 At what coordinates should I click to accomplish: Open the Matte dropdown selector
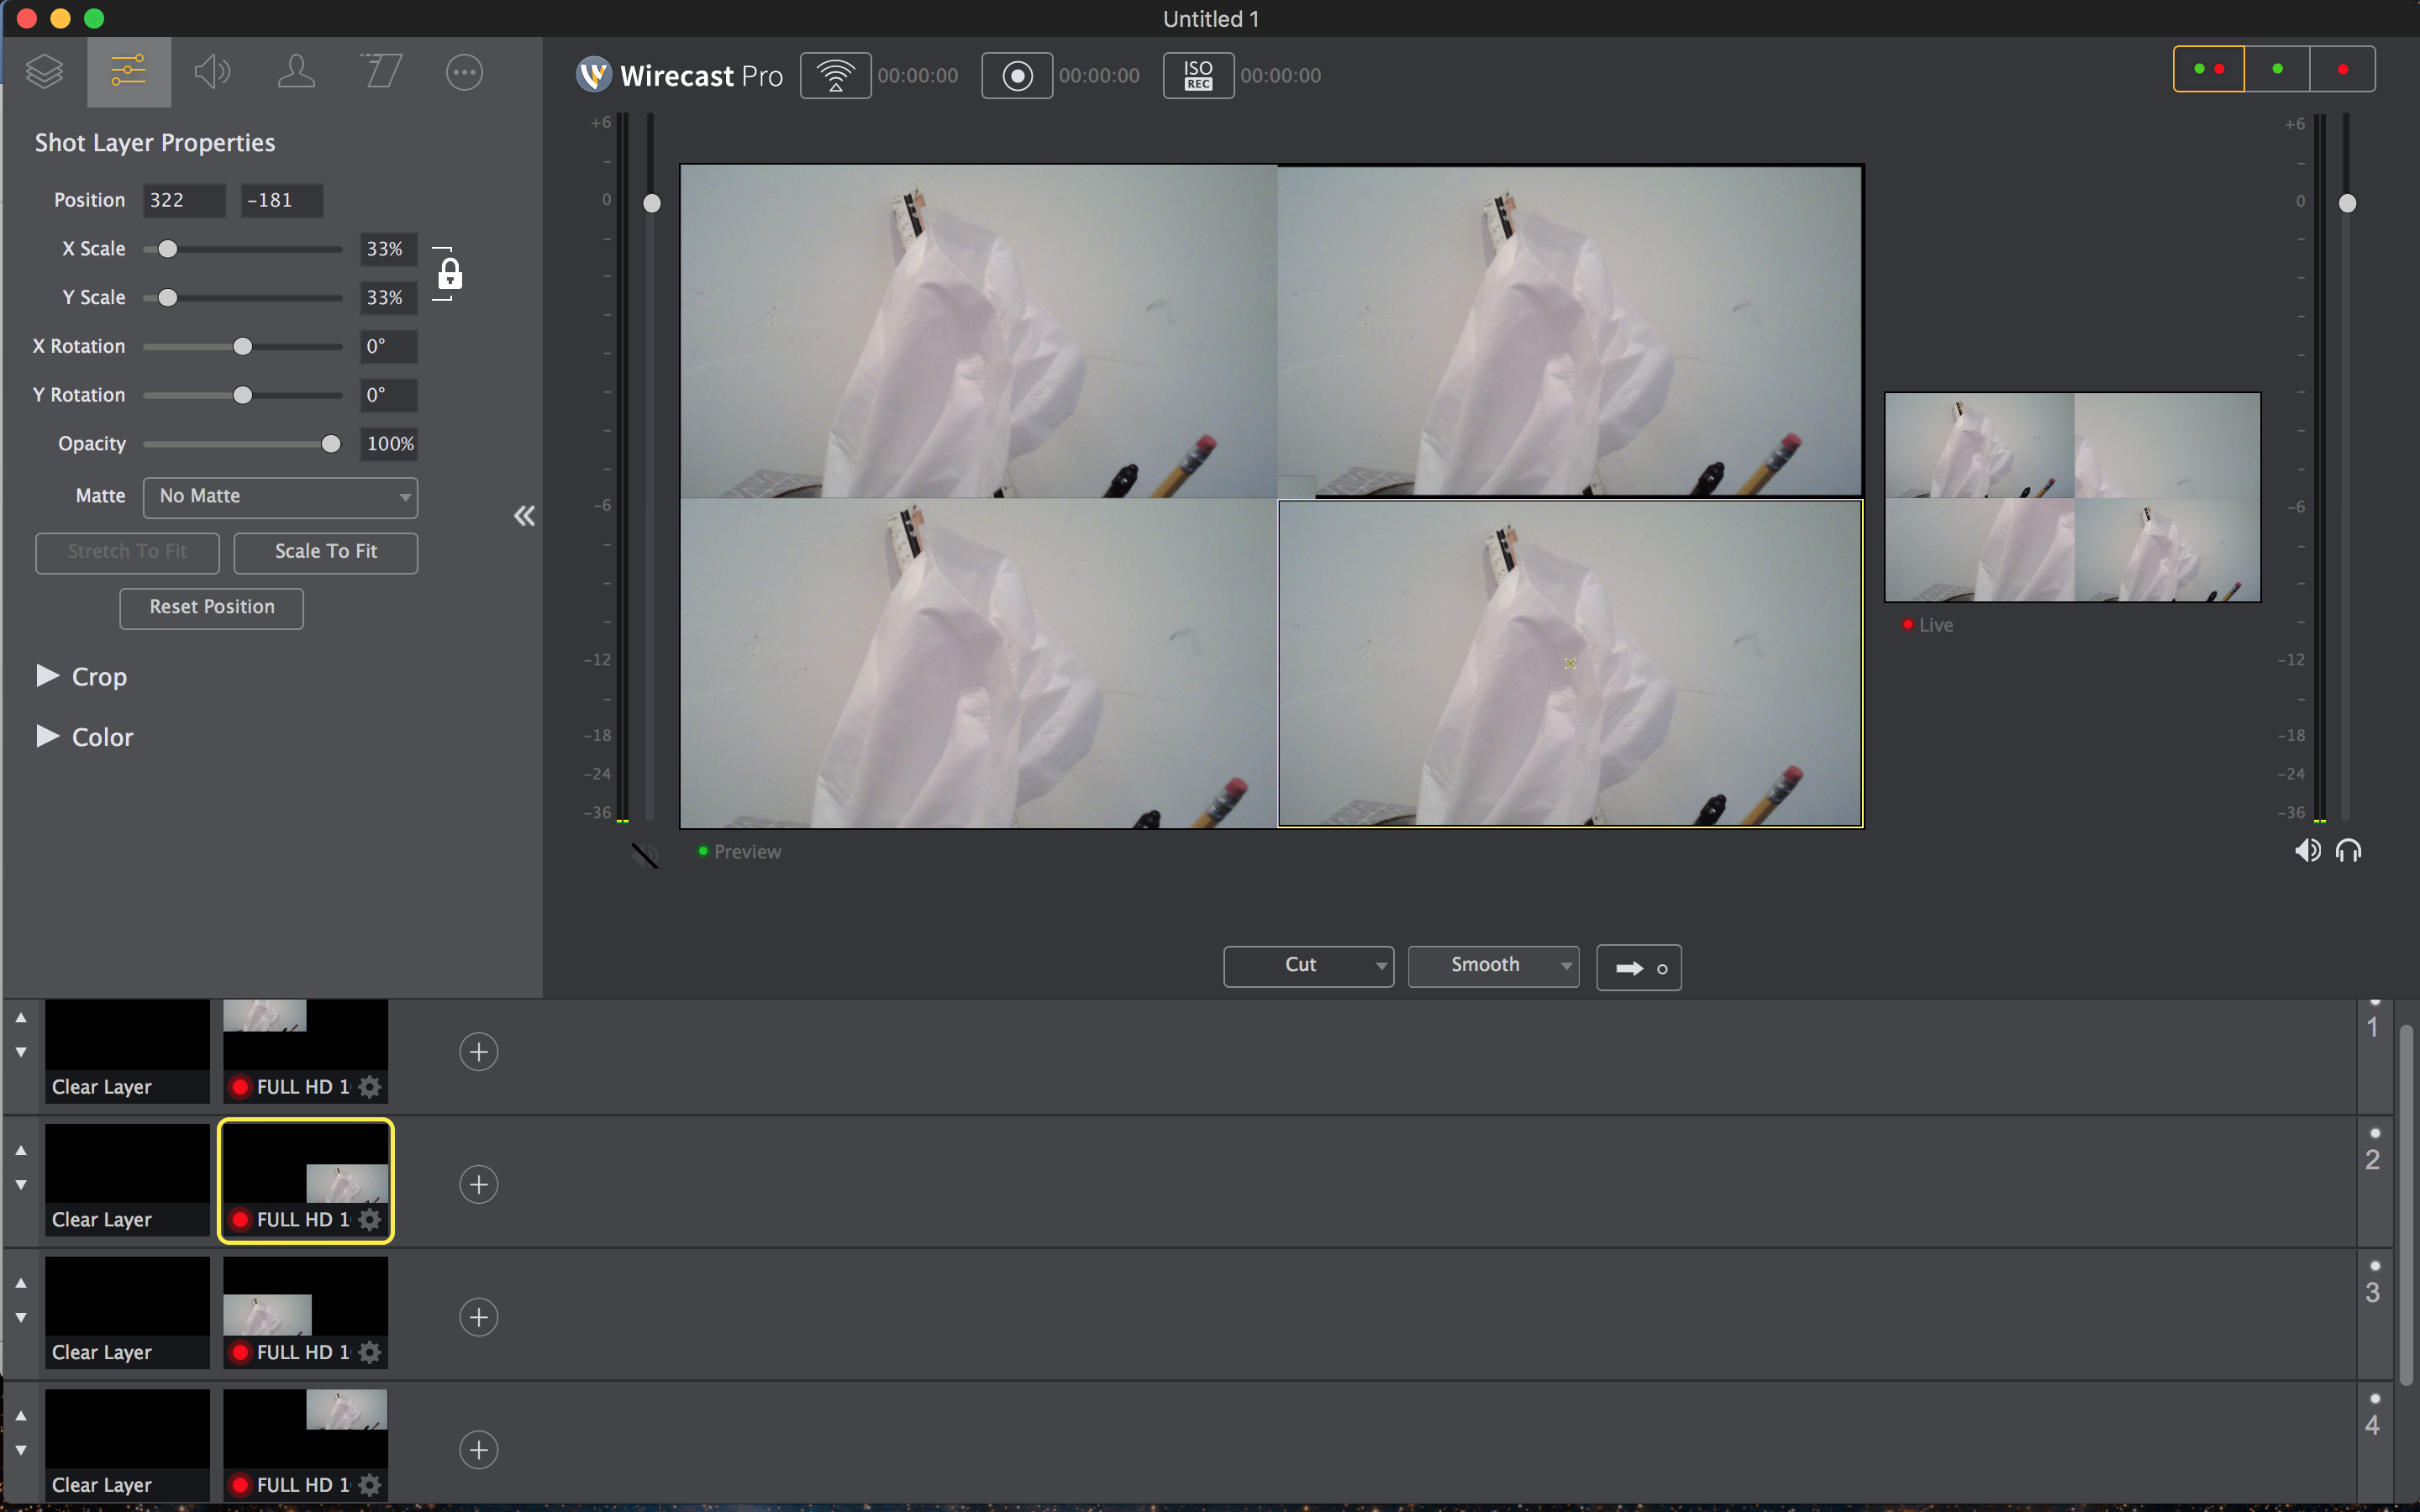(277, 495)
